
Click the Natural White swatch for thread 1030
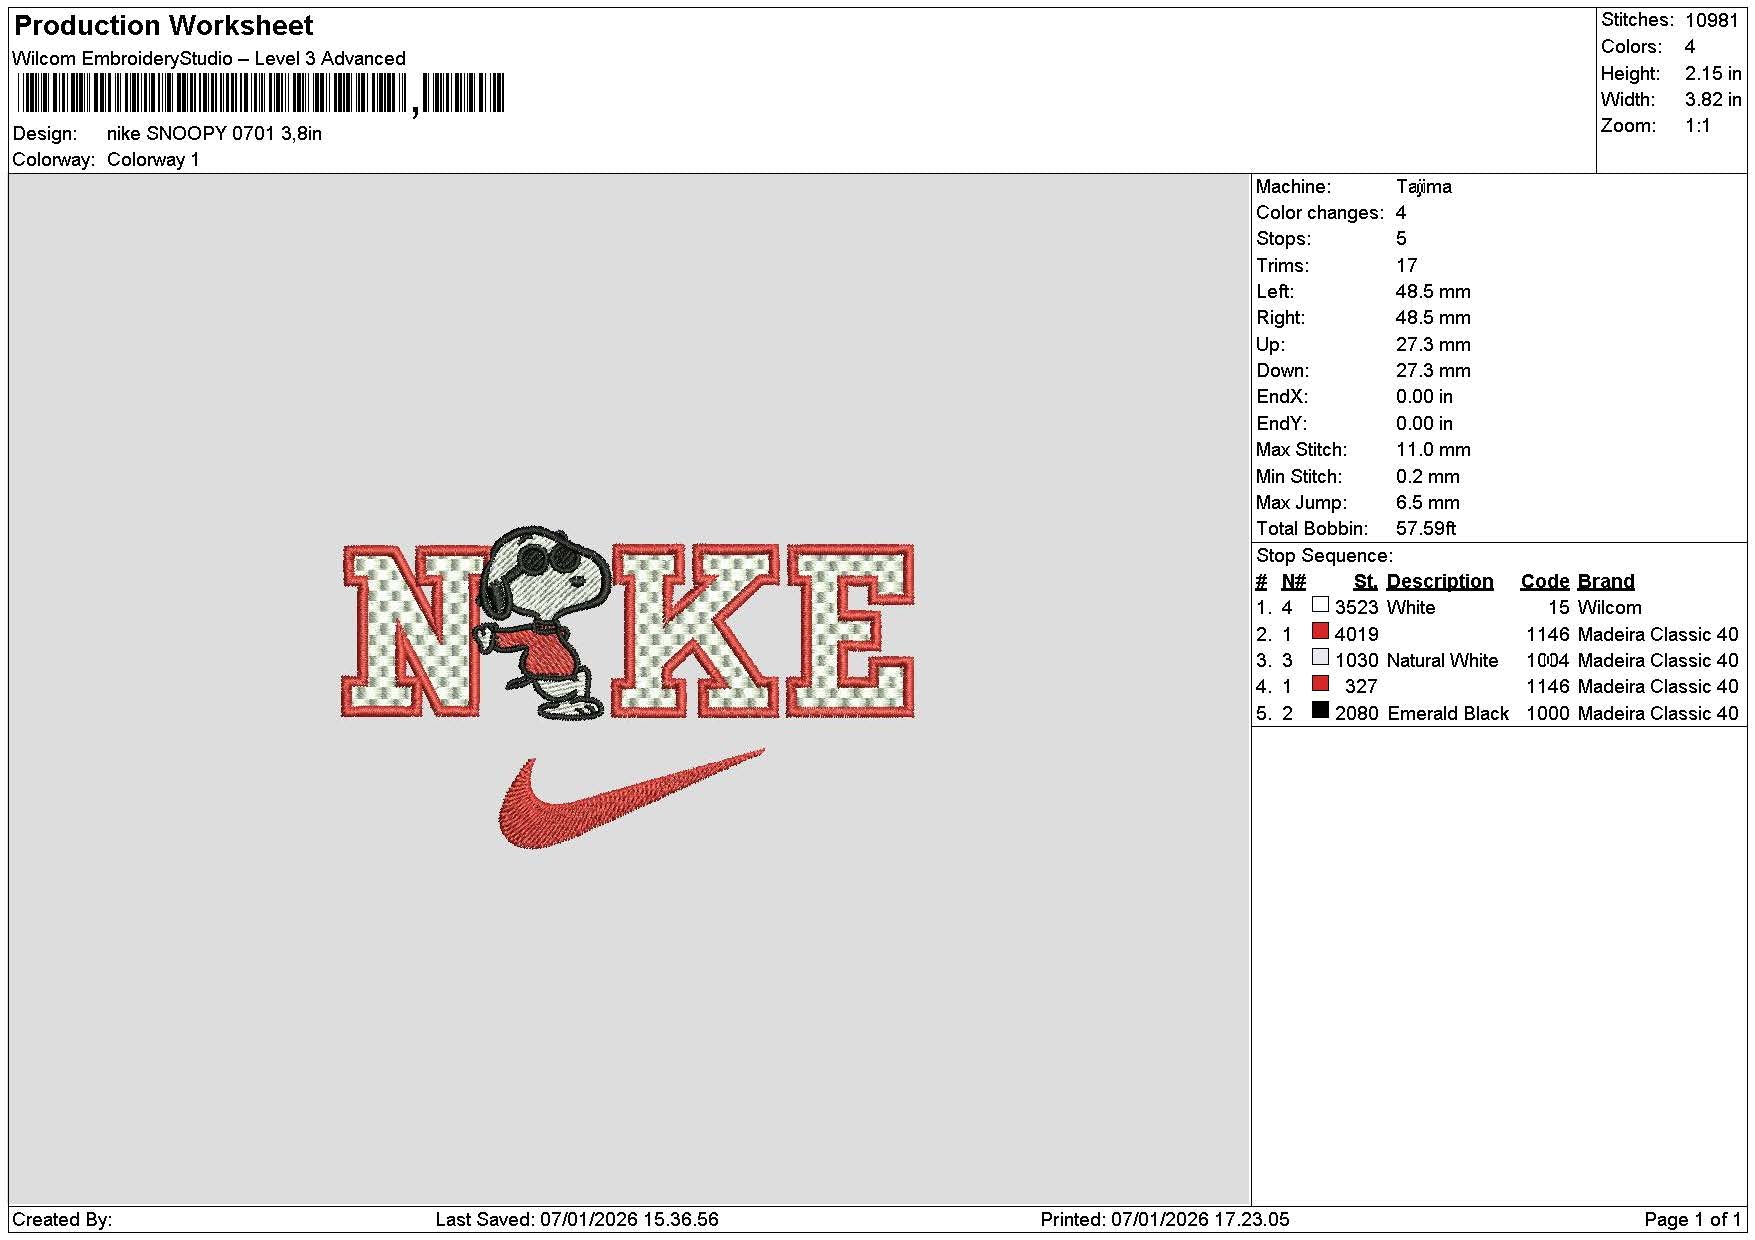(x=1320, y=658)
